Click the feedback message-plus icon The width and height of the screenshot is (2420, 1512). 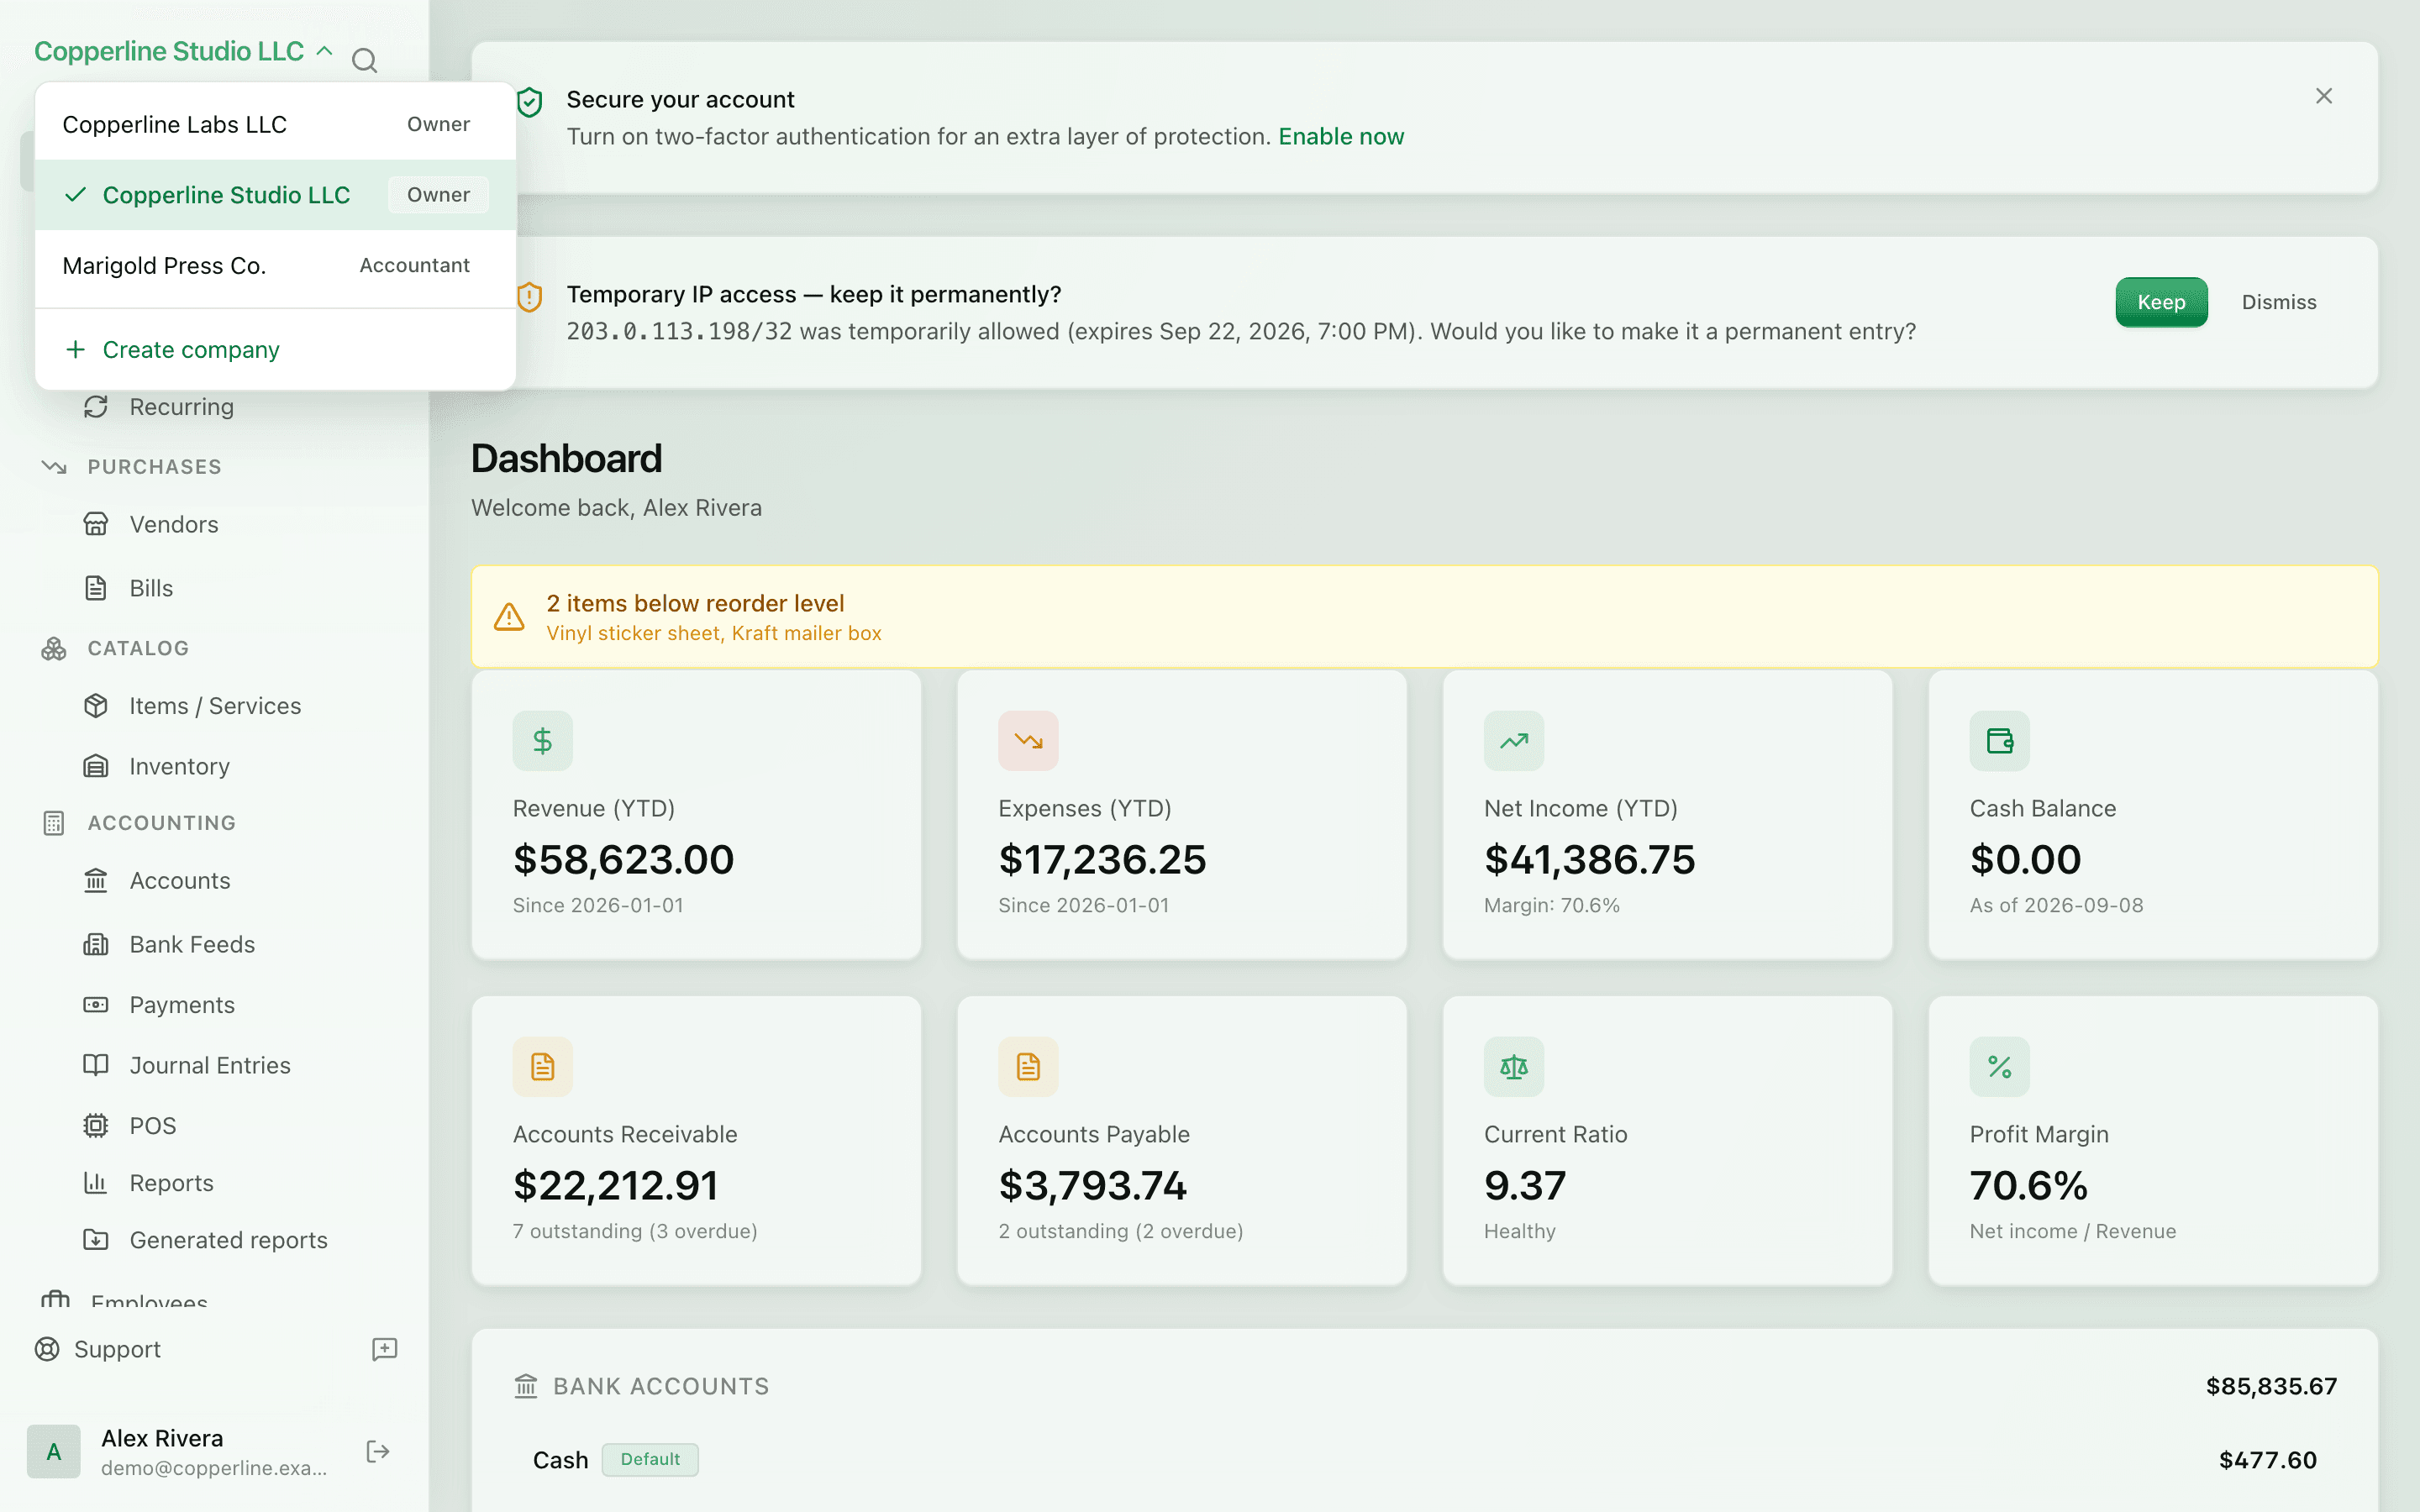[x=385, y=1349]
